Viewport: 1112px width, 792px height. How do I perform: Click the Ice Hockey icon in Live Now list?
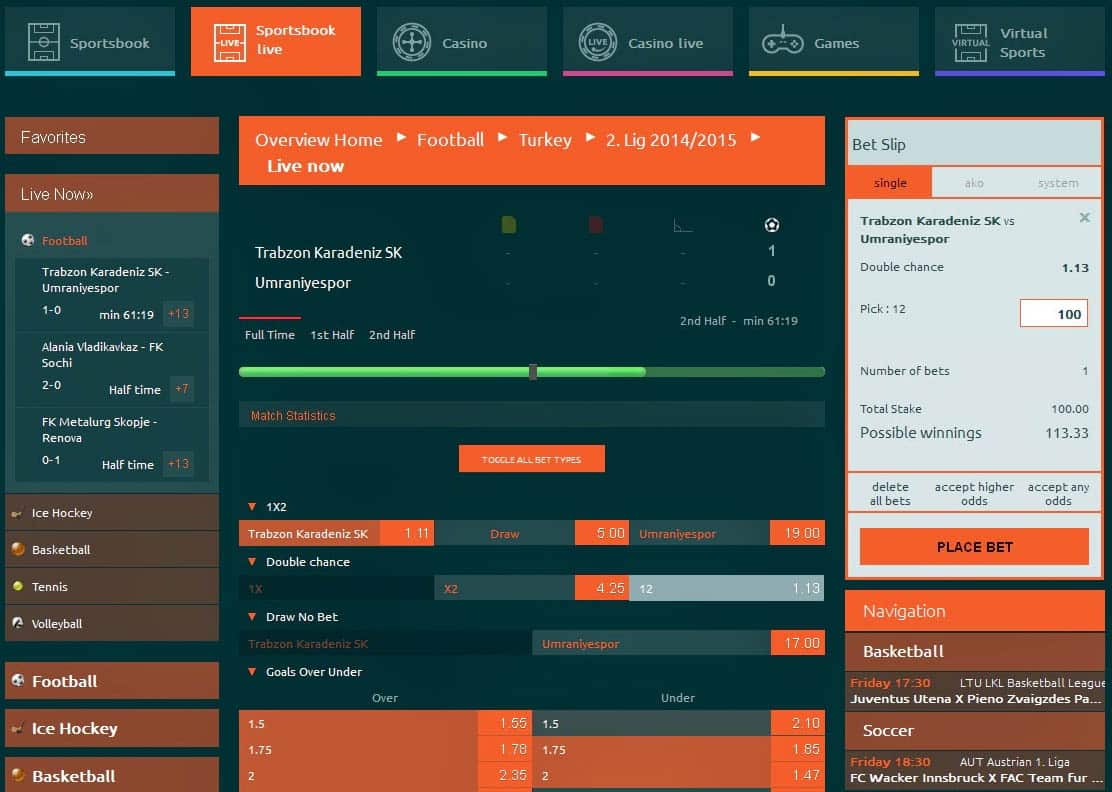16,513
